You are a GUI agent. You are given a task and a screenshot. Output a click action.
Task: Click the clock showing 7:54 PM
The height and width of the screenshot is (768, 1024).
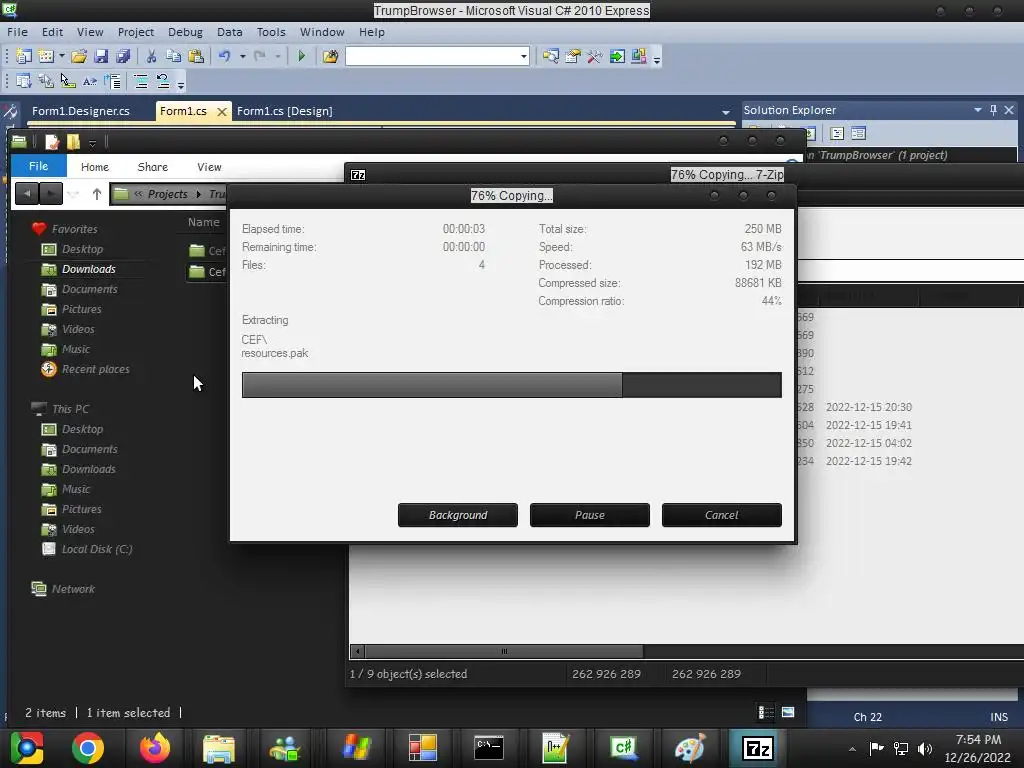click(978, 739)
